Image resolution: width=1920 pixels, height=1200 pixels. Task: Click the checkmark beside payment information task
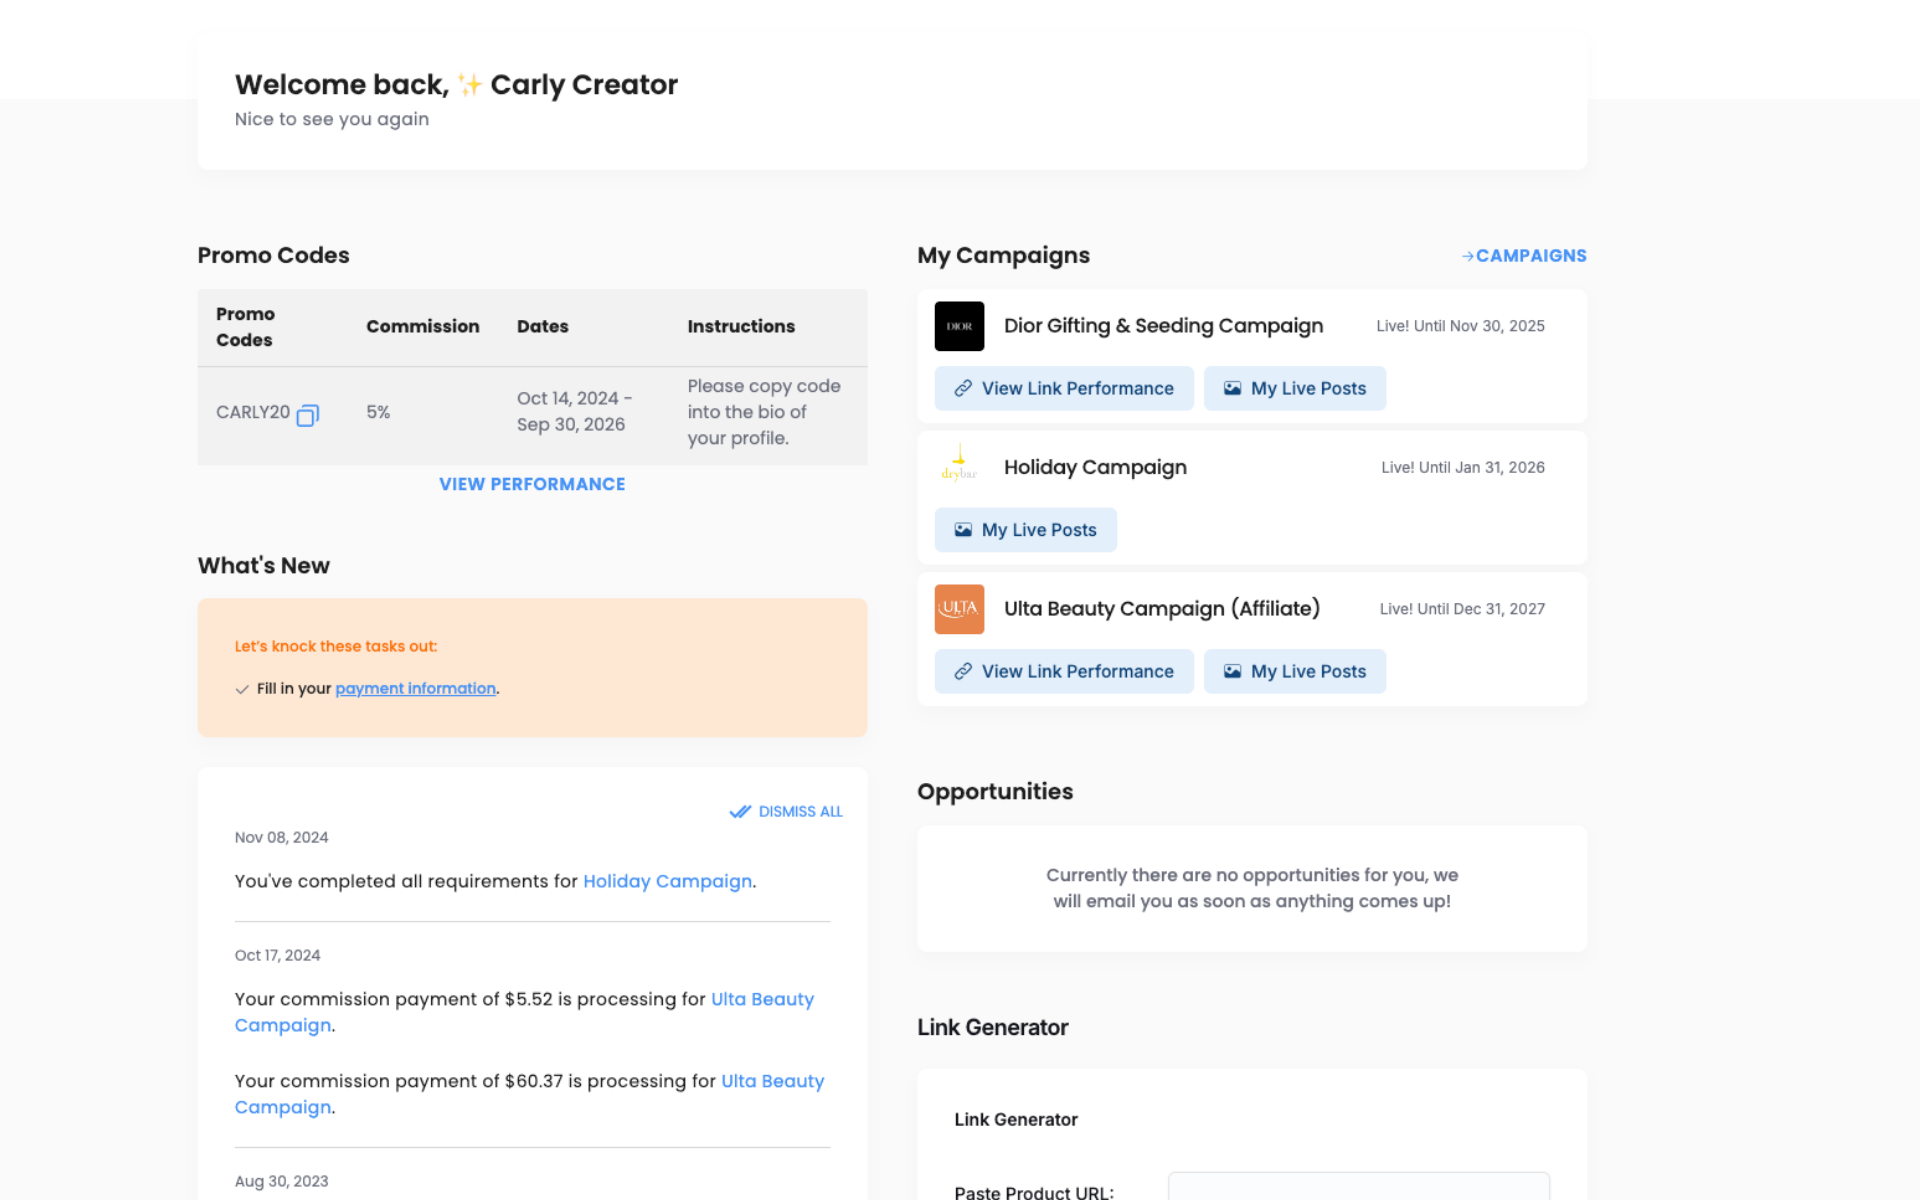pos(242,689)
